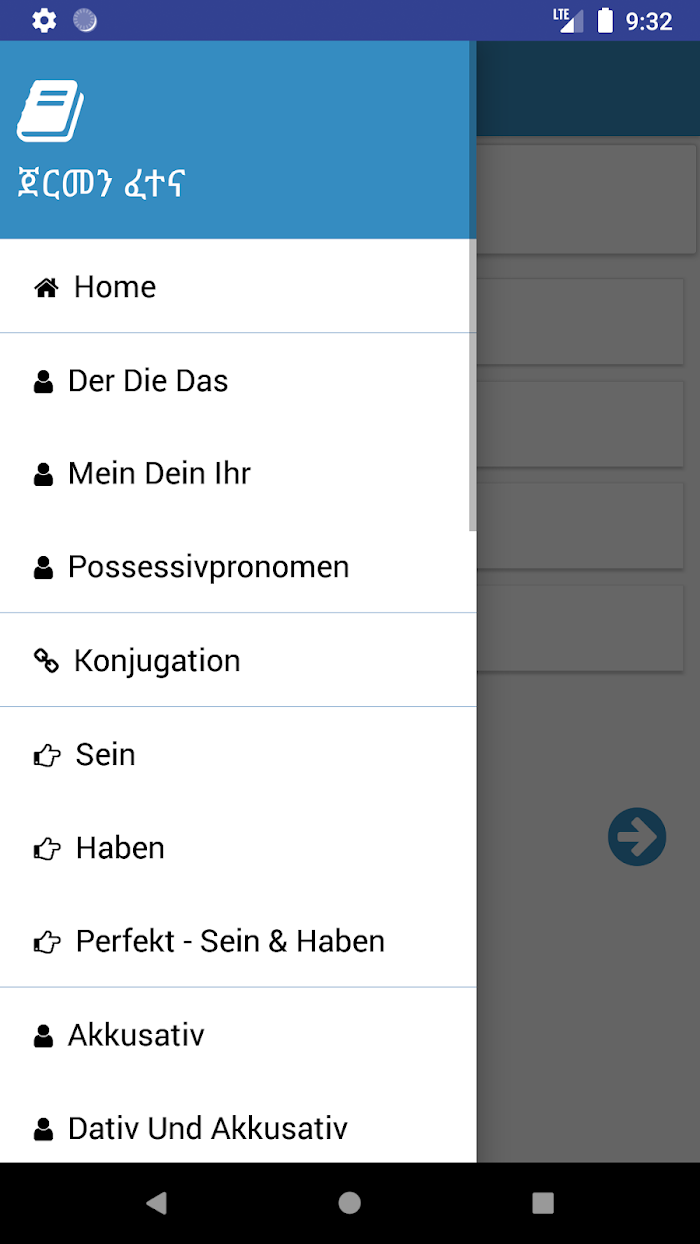Open the Home menu item

point(238,287)
